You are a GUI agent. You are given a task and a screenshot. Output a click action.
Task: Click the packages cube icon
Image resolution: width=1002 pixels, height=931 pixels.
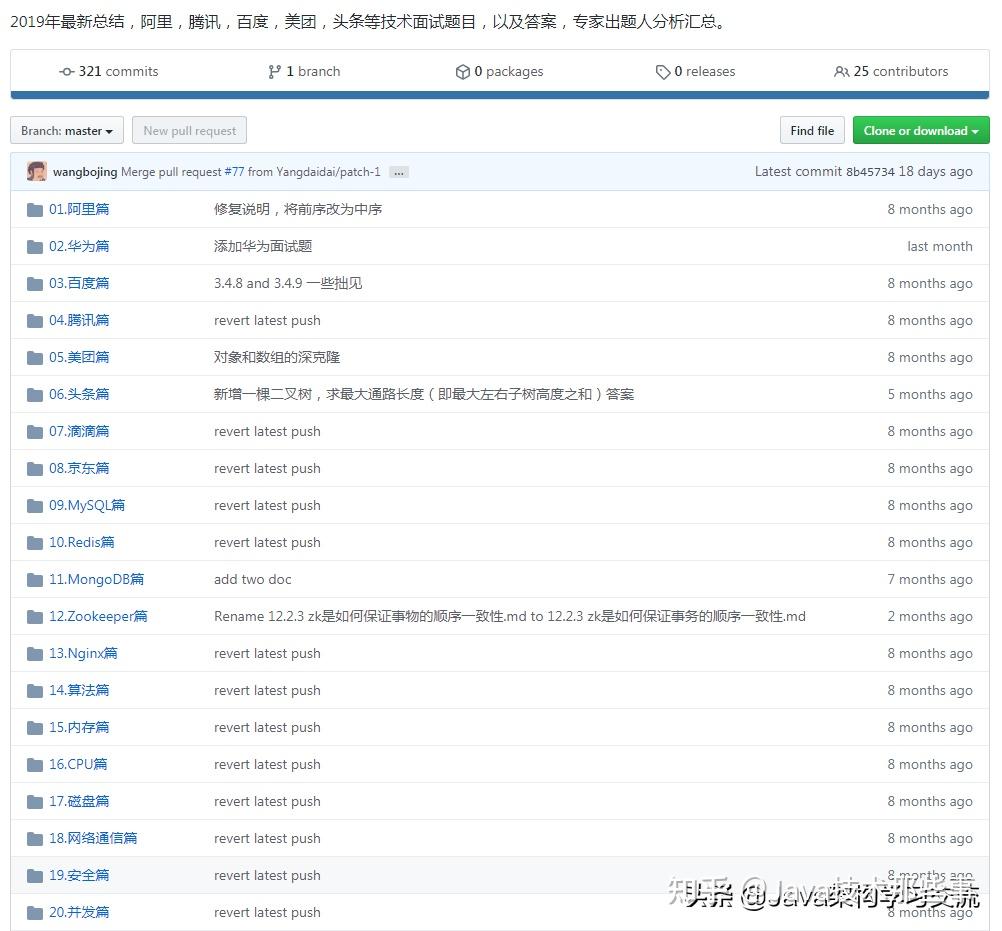(x=463, y=71)
